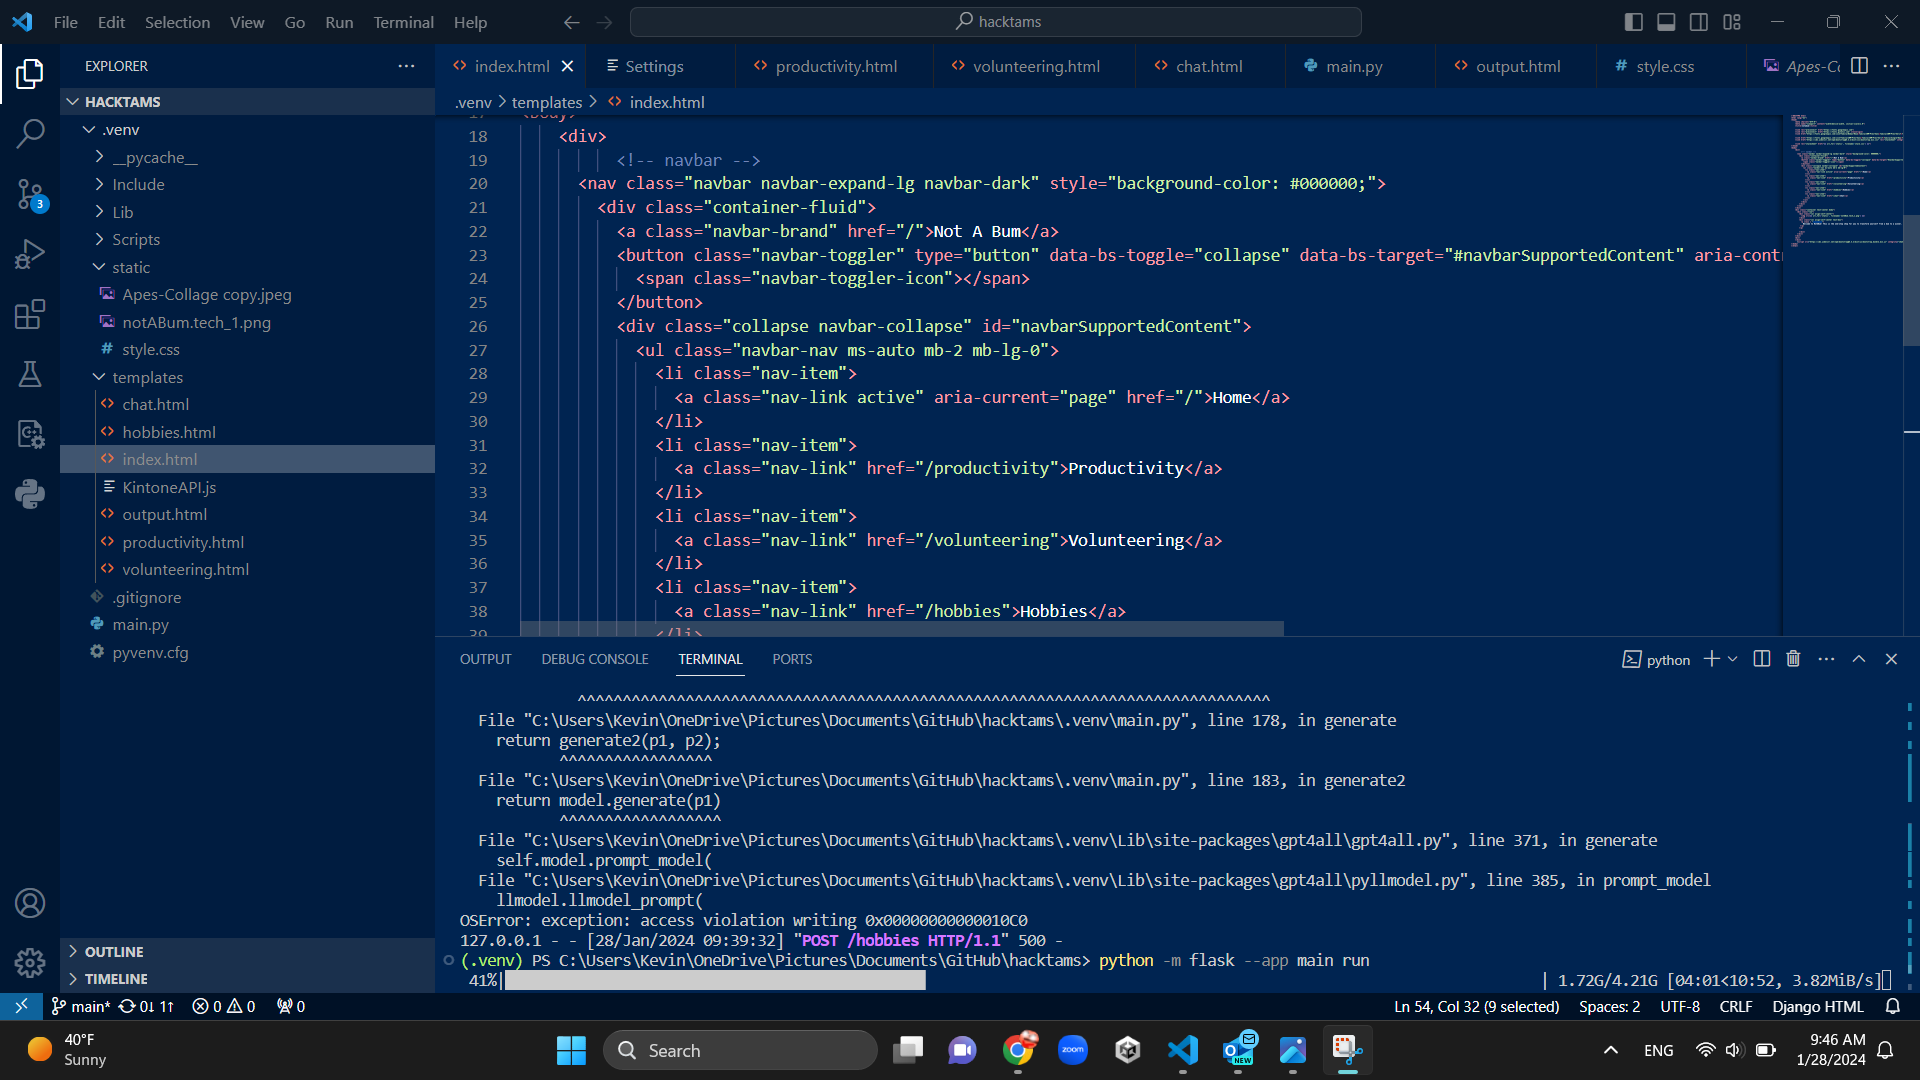
Task: Kill terminal with trash icon
Action: pyautogui.click(x=1793, y=659)
